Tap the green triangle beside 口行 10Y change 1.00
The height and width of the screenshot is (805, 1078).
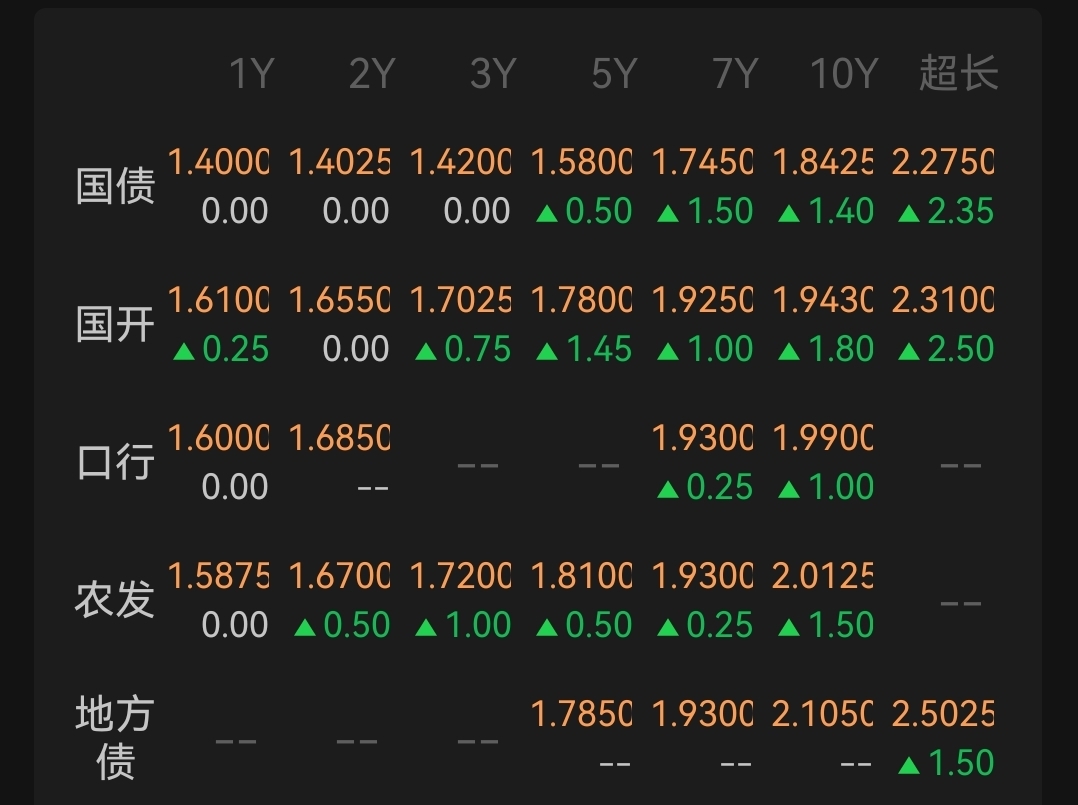789,489
